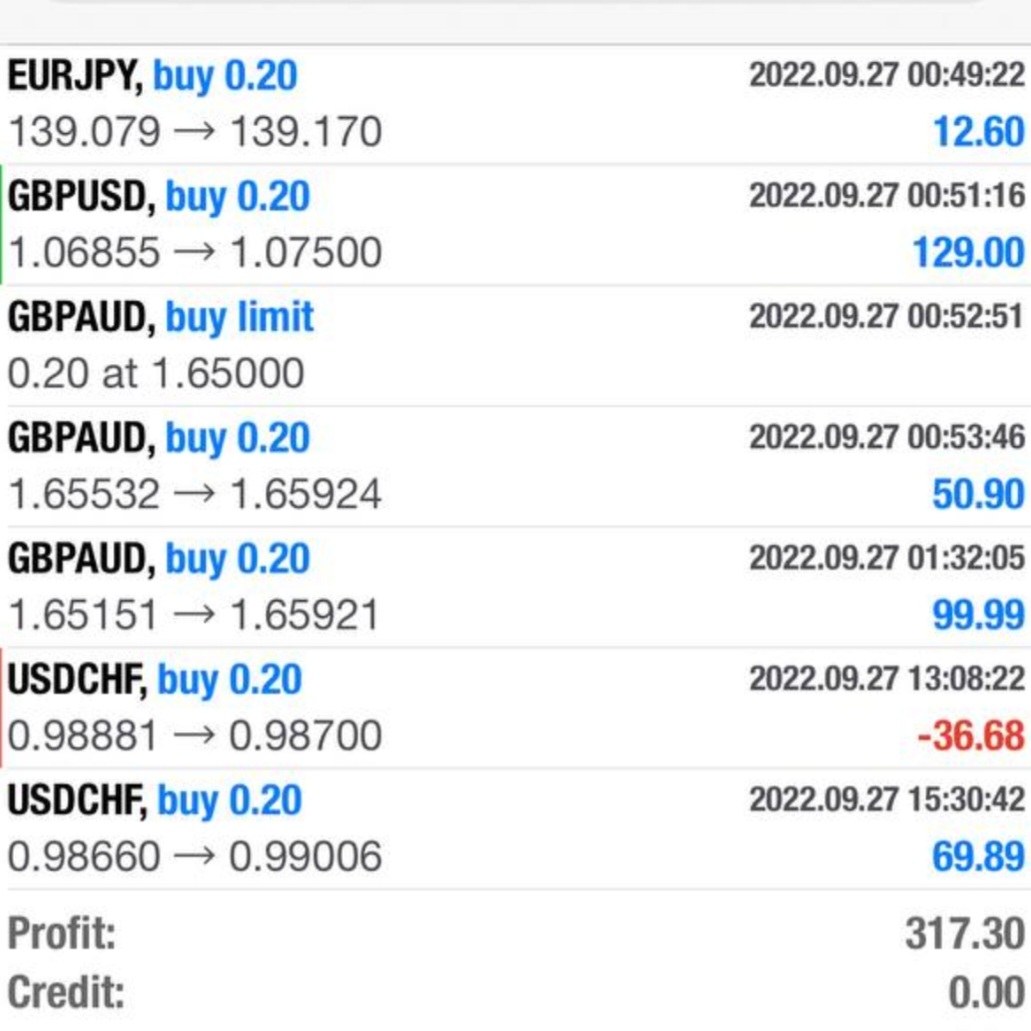Tap the 12.60 profit value
Image resolution: width=1031 pixels, height=1031 pixels.
(979, 132)
